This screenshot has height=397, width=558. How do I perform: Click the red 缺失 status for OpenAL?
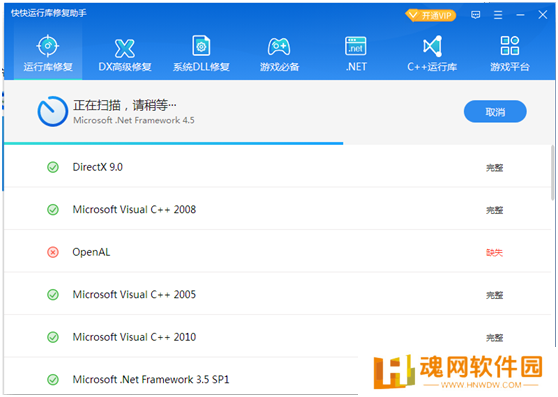[494, 253]
